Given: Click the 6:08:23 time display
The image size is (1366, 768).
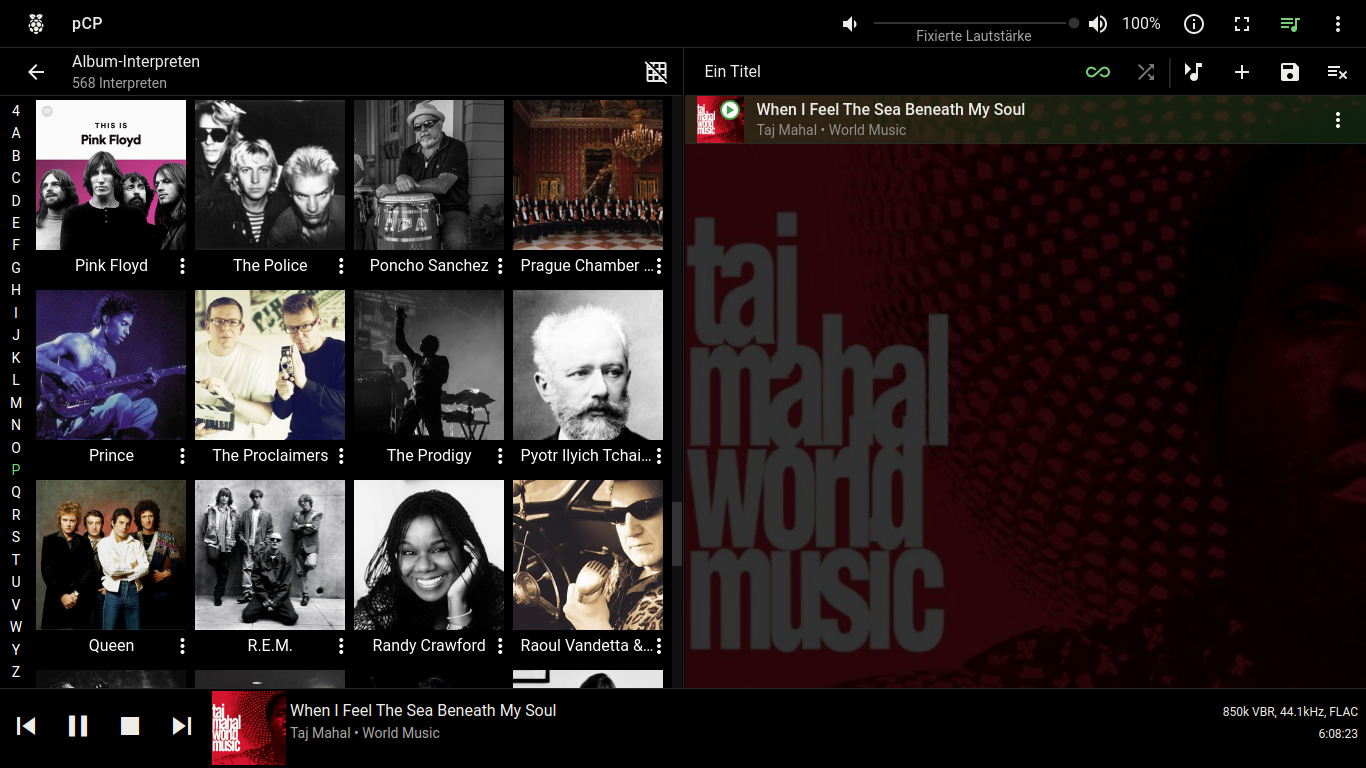Looking at the screenshot, I should [1338, 734].
